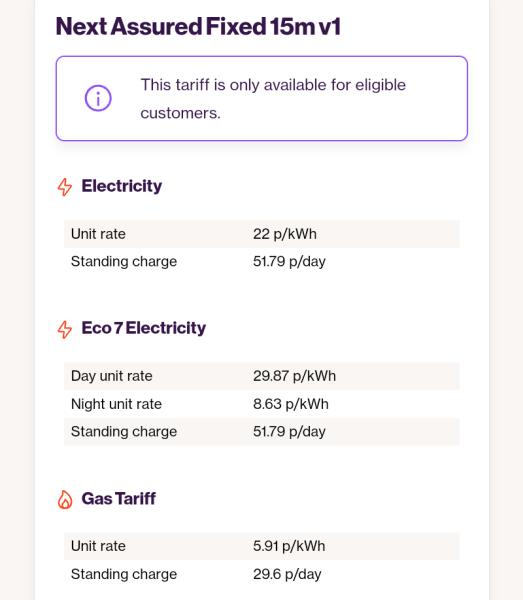The height and width of the screenshot is (600, 523).
Task: Select the 22 p/kWh electricity unit rate
Action: pos(285,234)
